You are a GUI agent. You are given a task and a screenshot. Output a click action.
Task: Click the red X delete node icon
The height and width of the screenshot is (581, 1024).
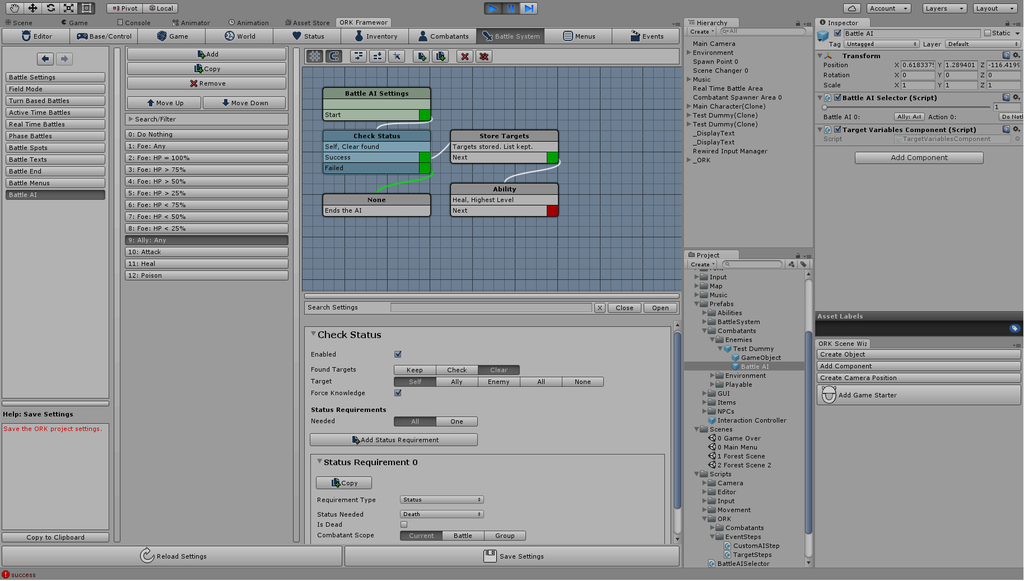pos(464,57)
